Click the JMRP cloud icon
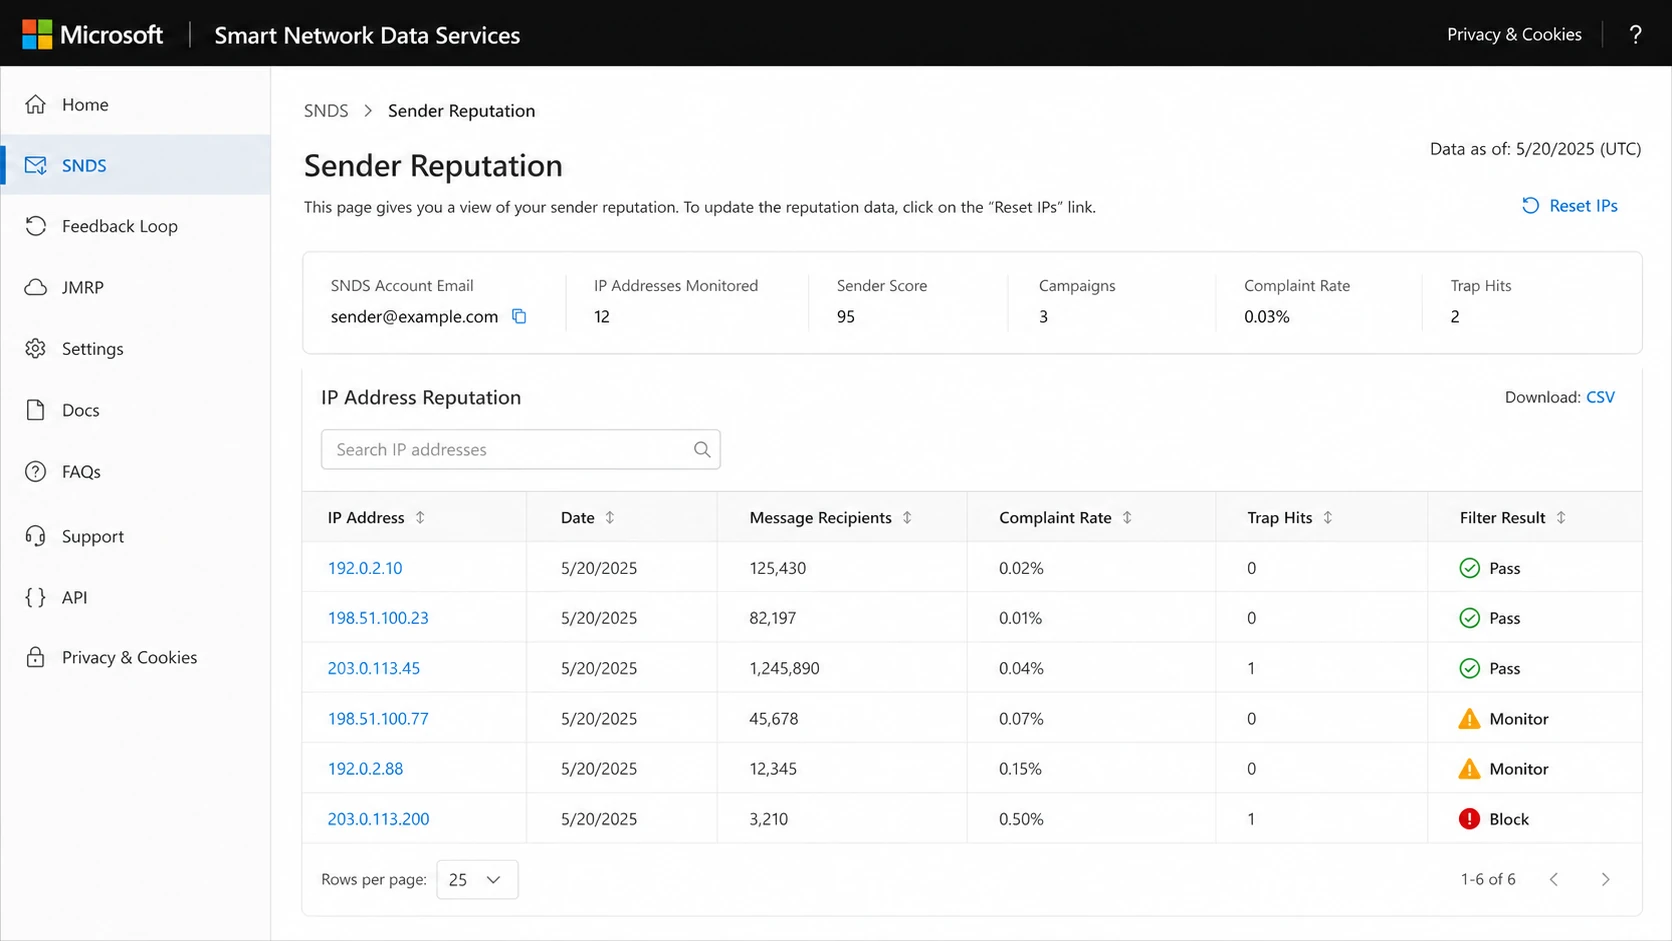 (x=36, y=287)
